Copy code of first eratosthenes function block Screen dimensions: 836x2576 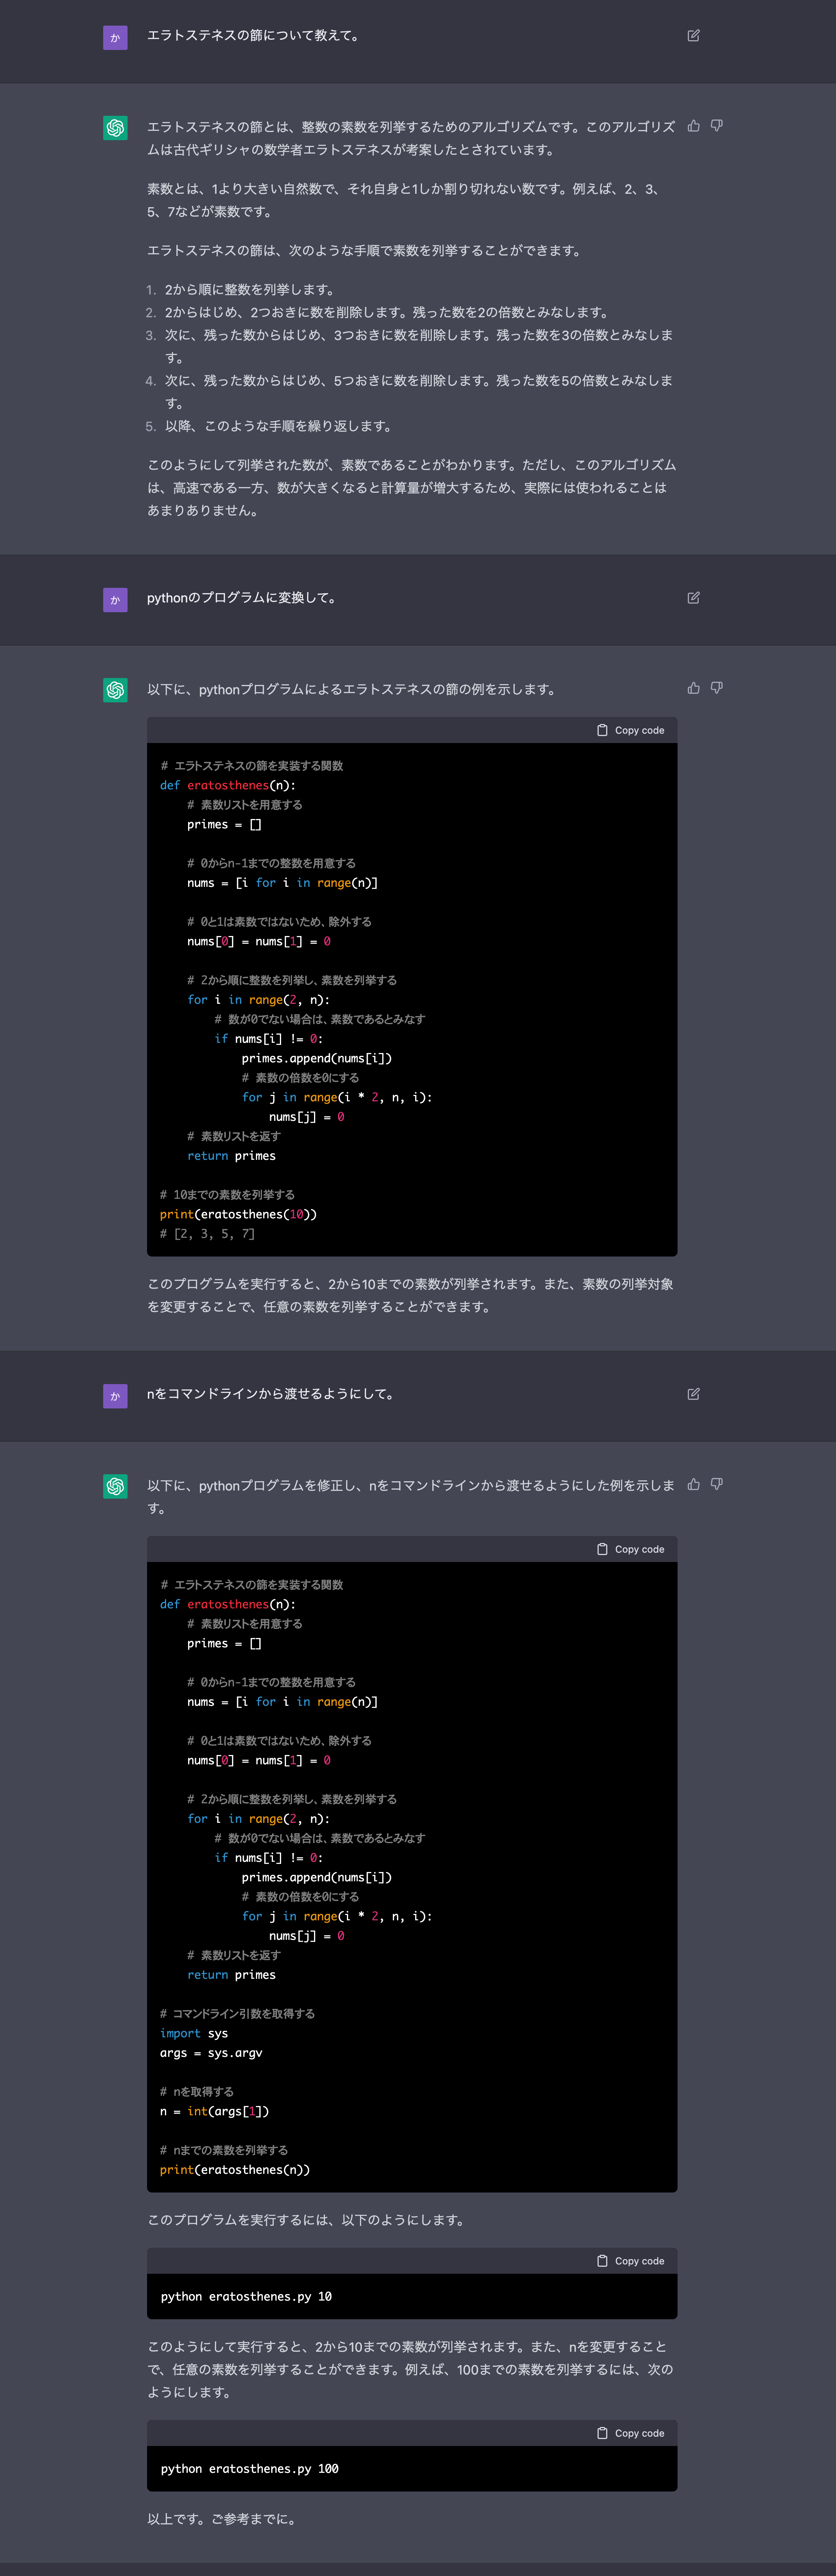coord(630,730)
